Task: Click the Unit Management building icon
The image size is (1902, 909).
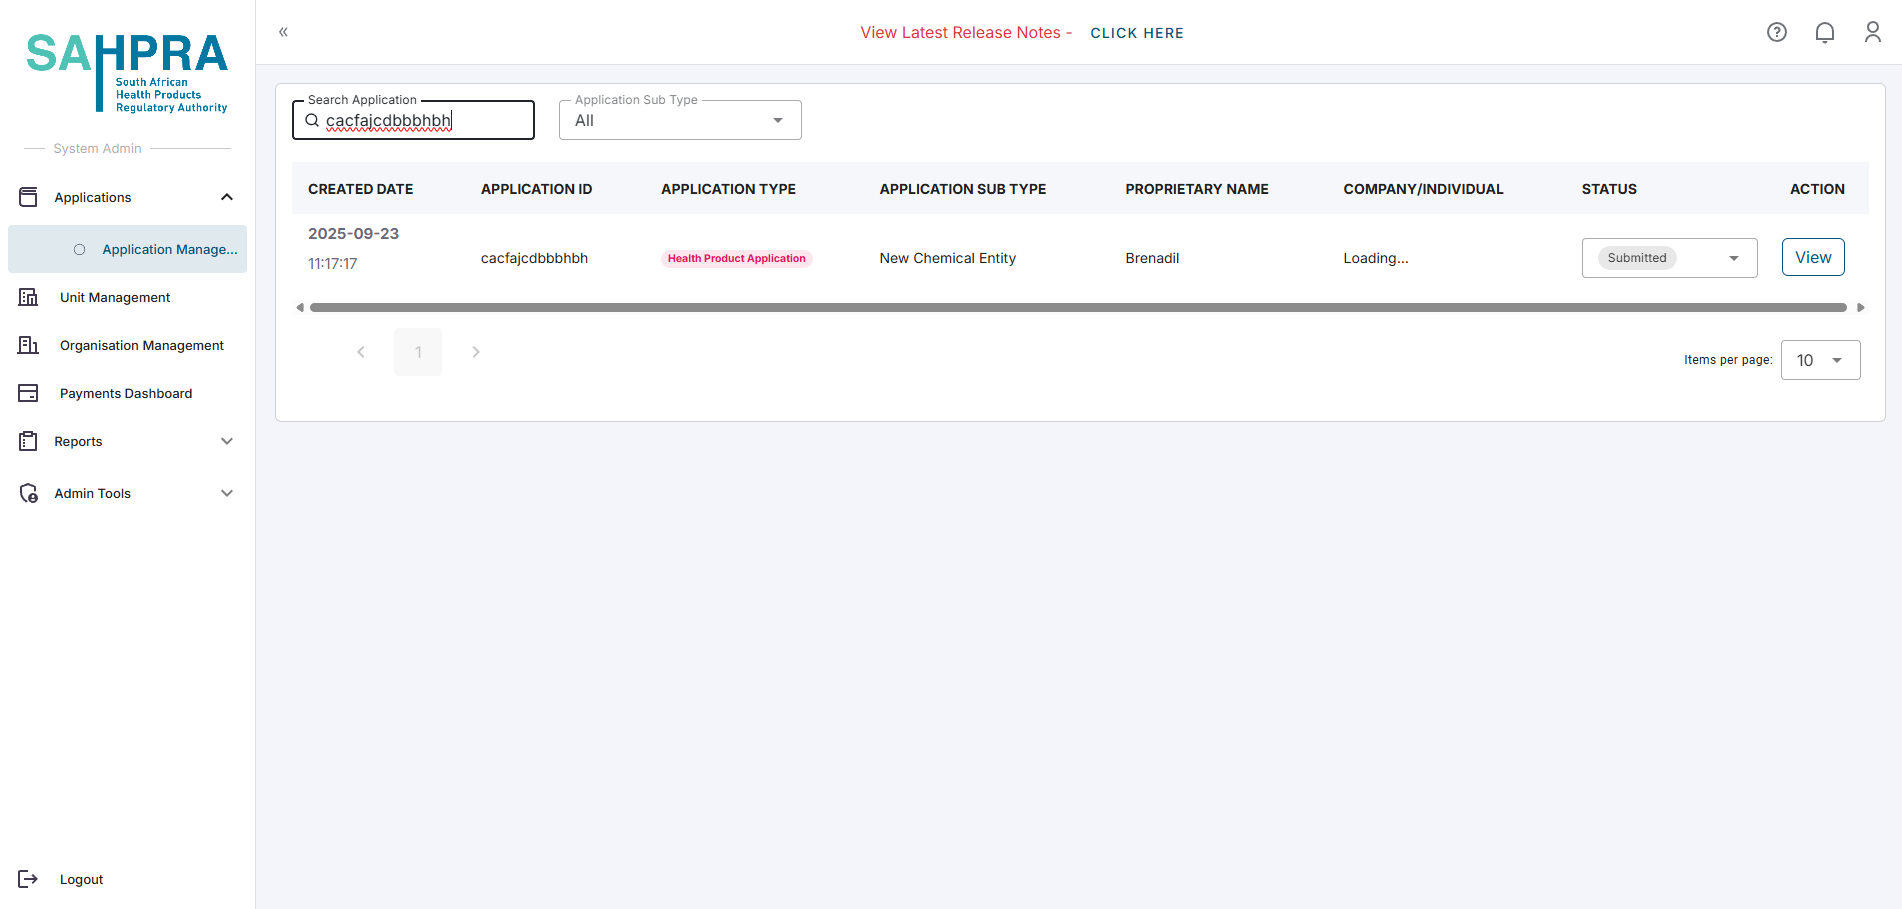Action: 28,297
